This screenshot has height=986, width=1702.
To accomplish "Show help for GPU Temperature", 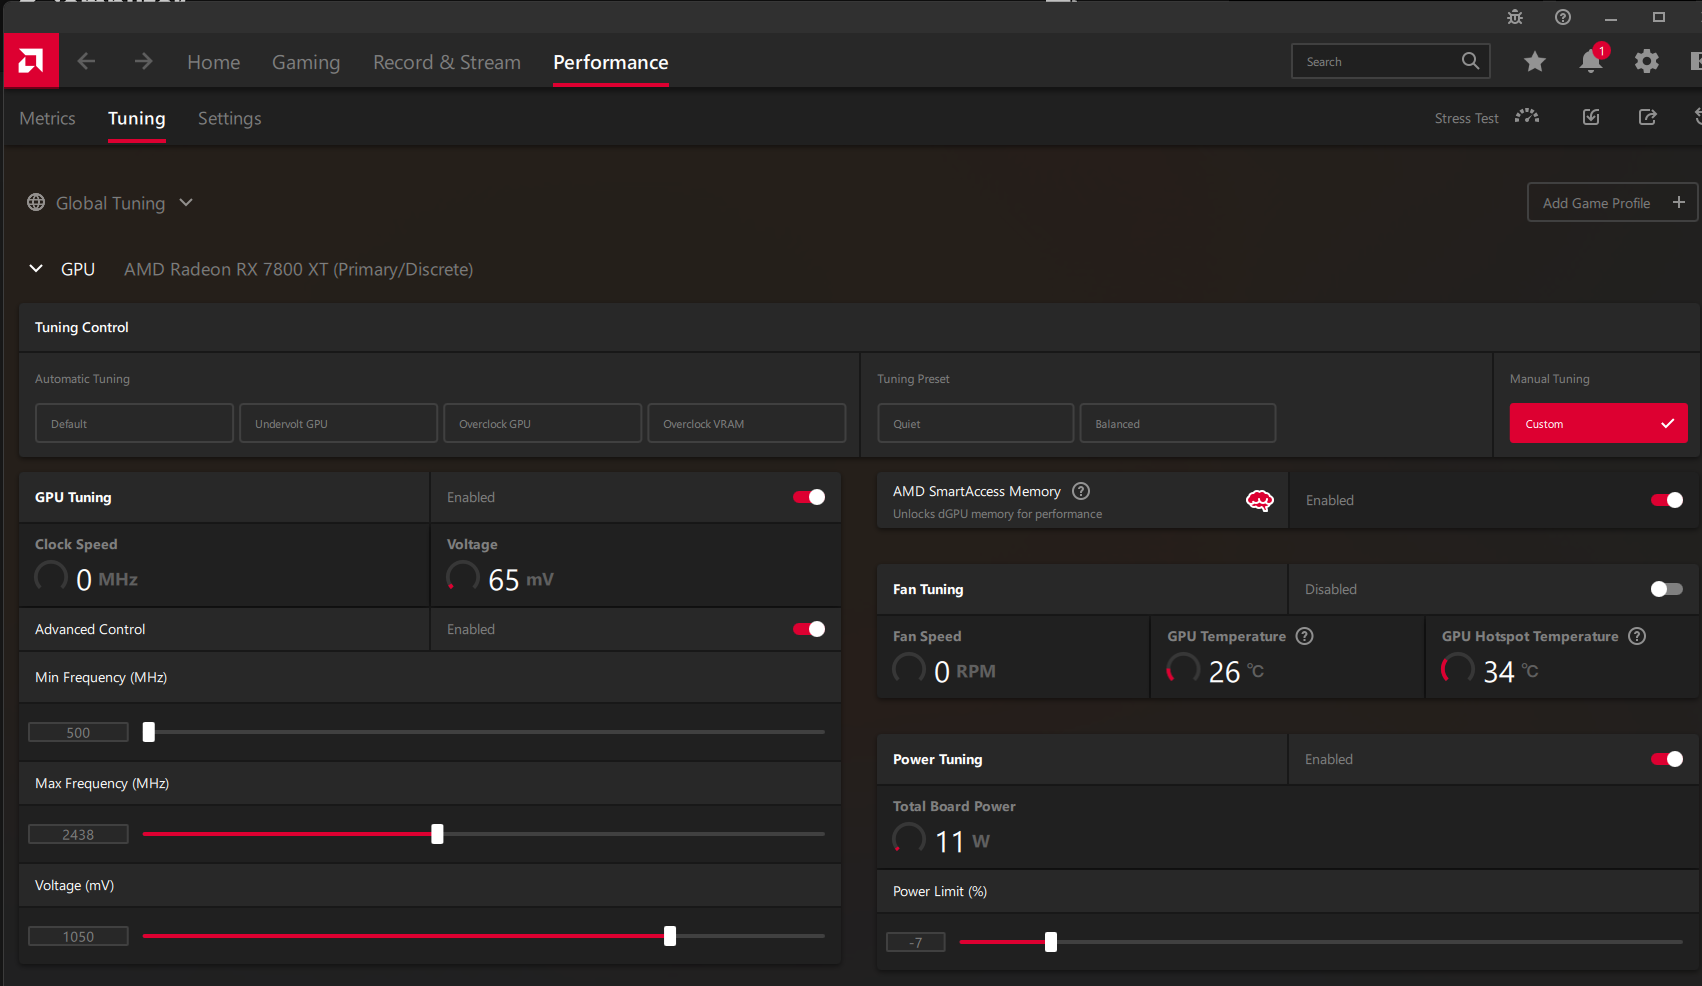I will [x=1305, y=636].
